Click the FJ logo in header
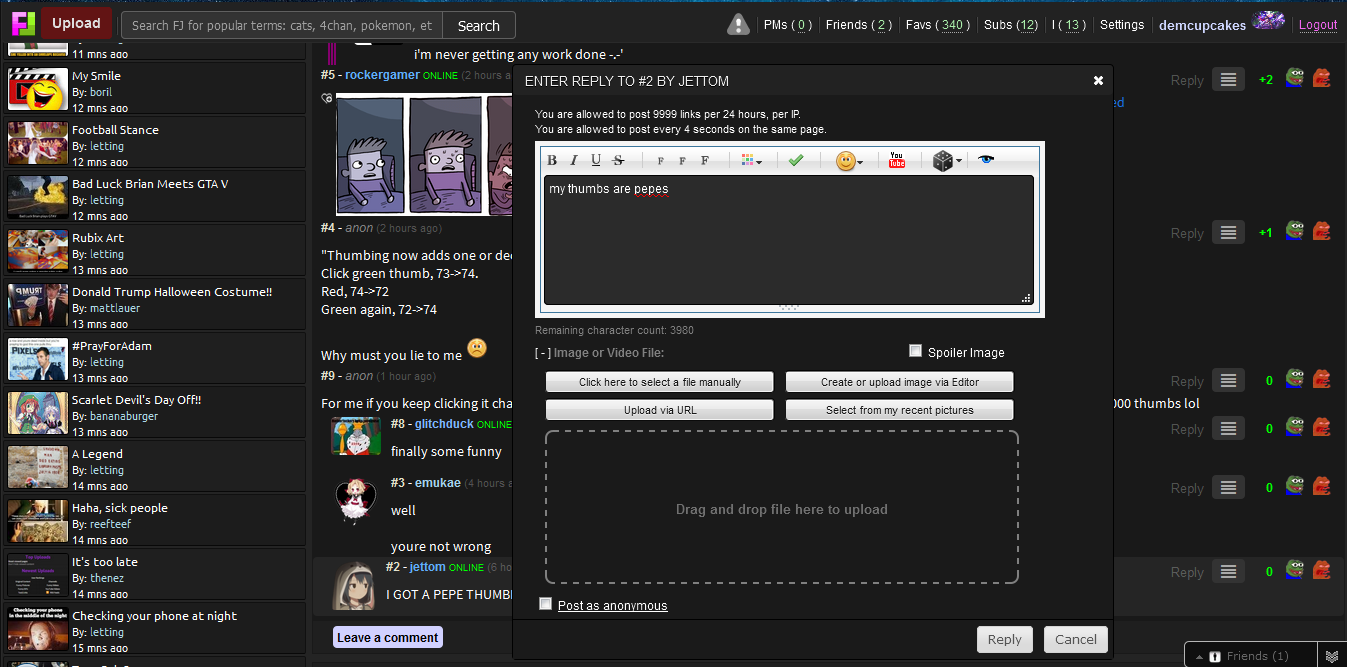 pos(24,23)
